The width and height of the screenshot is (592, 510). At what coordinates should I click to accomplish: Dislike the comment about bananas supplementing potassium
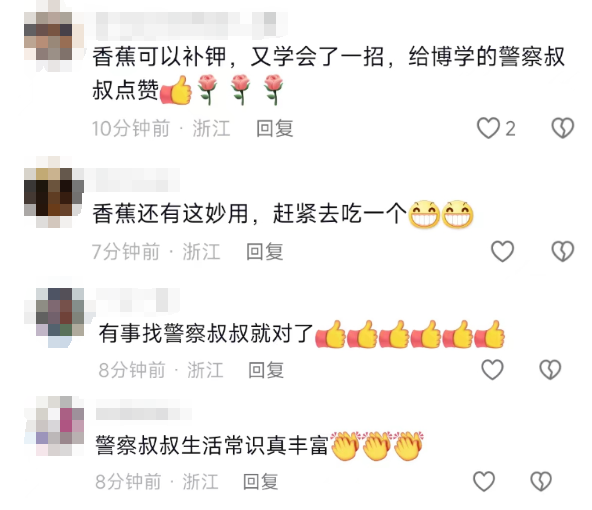(x=563, y=128)
